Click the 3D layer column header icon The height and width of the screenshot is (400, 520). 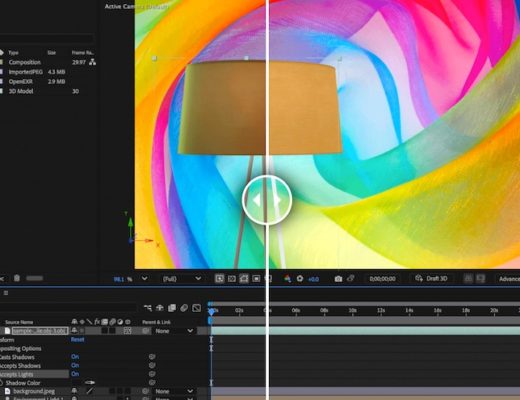tap(127, 322)
